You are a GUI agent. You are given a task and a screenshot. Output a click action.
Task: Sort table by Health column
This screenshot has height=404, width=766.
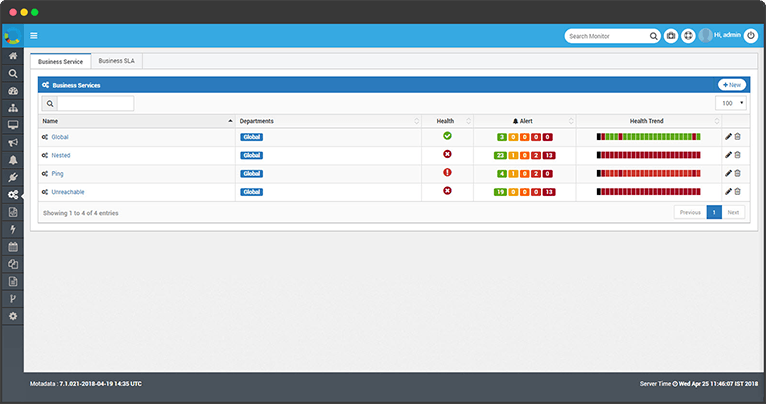click(x=445, y=121)
